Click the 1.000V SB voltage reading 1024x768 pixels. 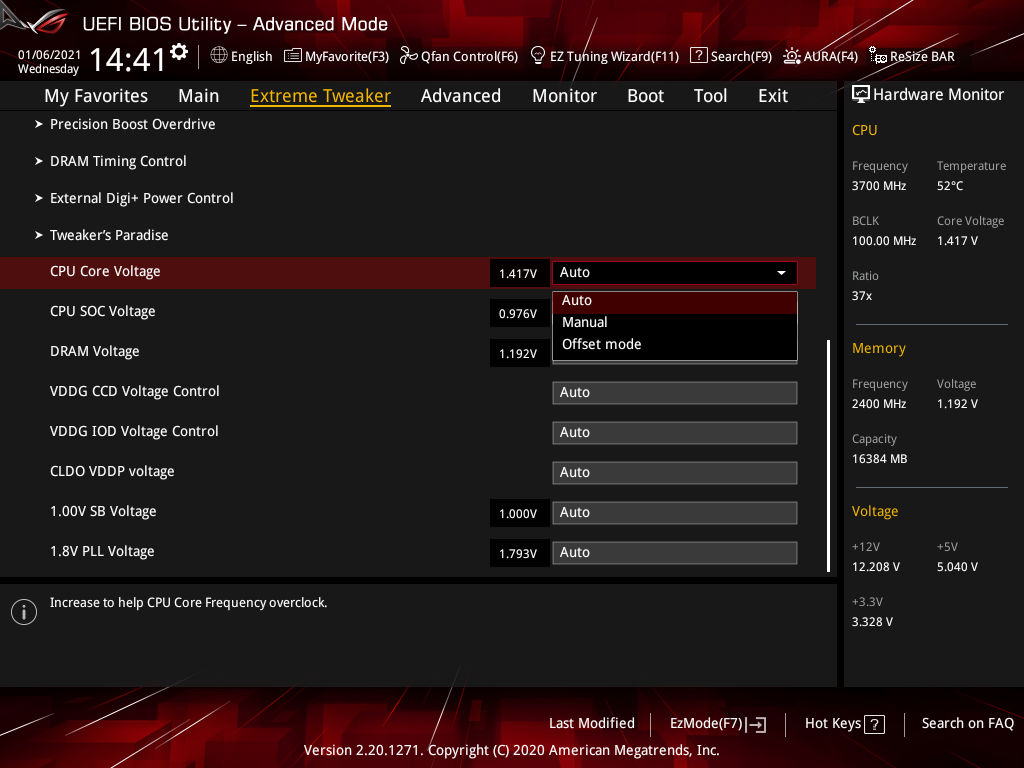(x=519, y=513)
